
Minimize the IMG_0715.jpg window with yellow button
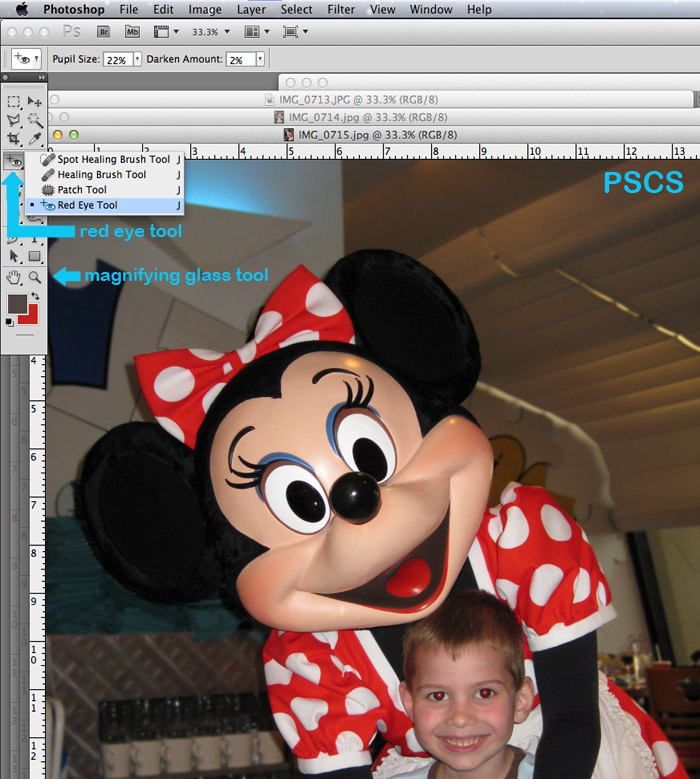click(x=58, y=135)
